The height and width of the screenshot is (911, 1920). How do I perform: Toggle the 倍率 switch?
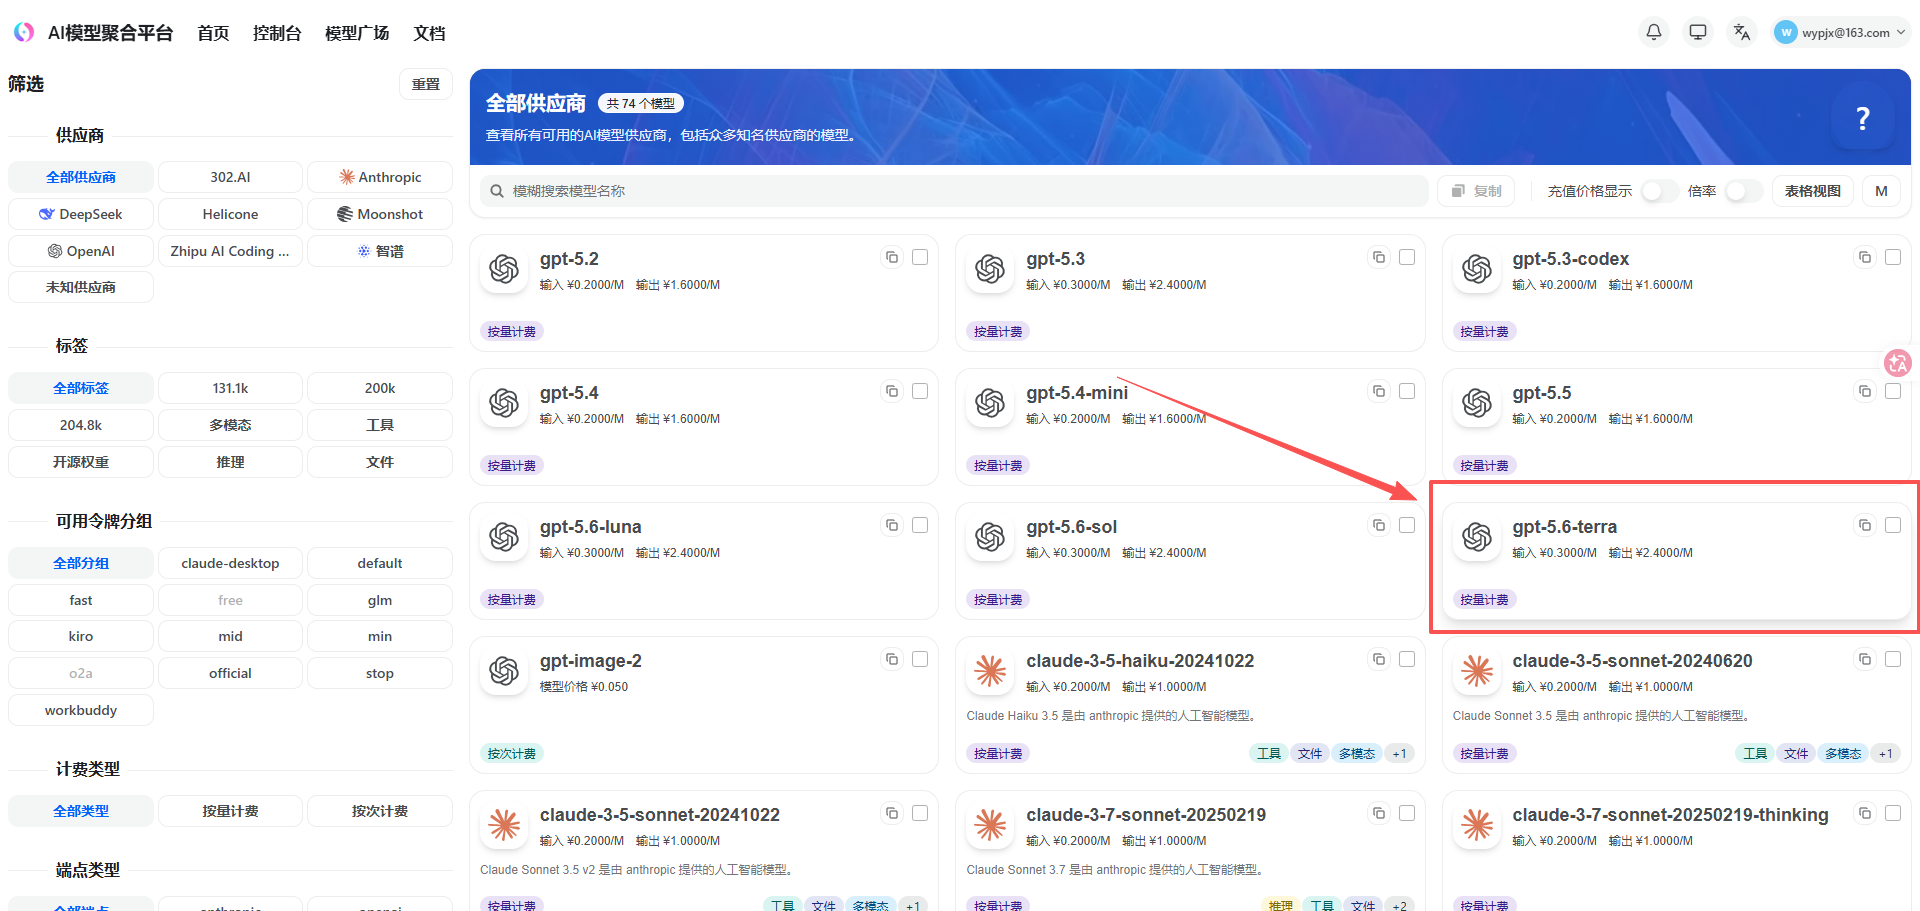[x=1743, y=191]
